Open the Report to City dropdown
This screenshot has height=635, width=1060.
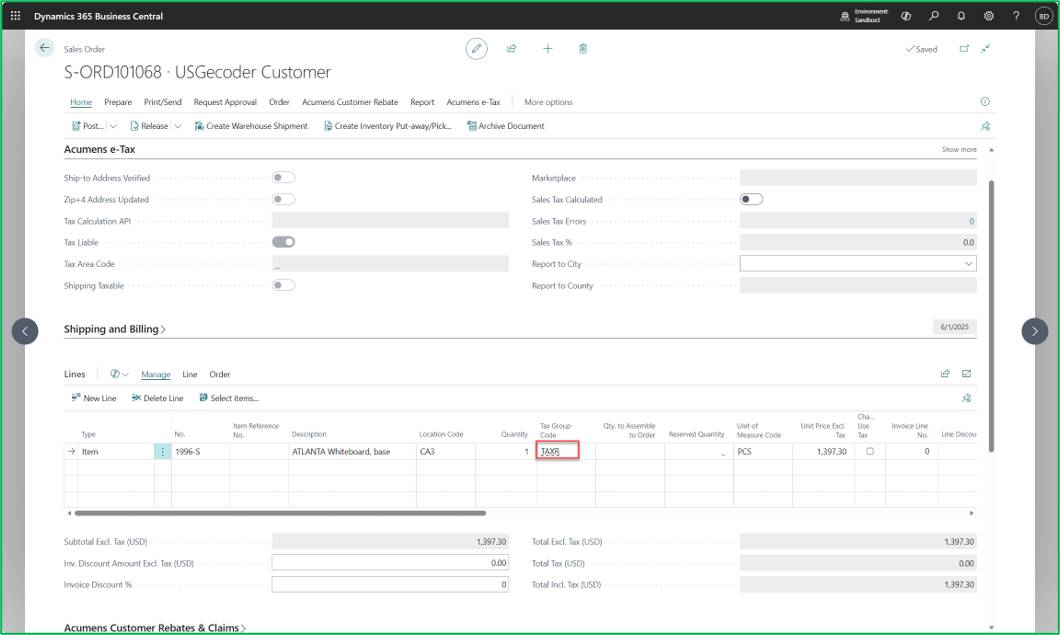point(968,264)
